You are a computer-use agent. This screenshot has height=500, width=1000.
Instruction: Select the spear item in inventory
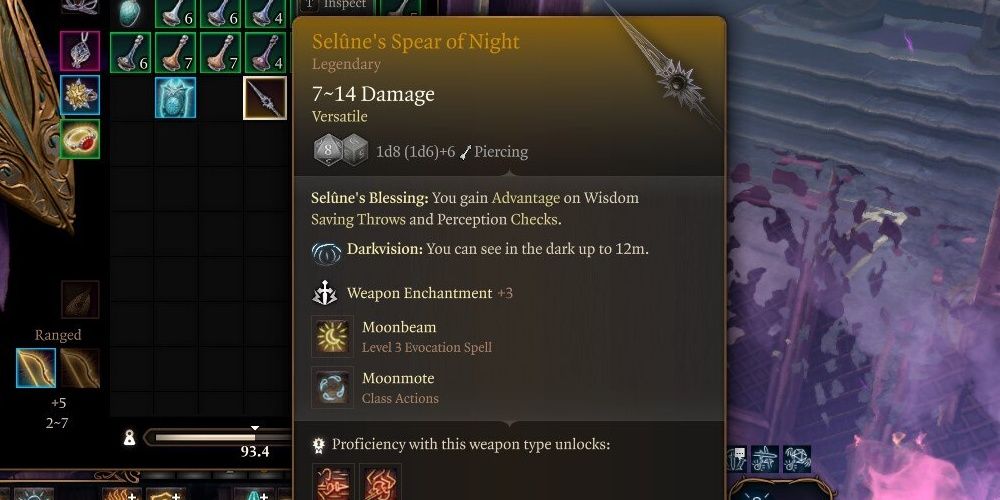pos(265,98)
